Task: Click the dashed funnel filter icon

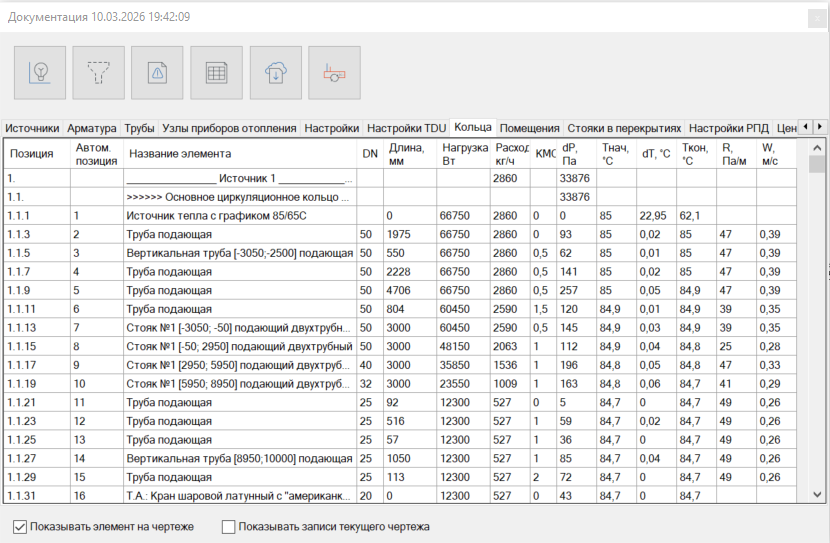Action: (x=99, y=72)
